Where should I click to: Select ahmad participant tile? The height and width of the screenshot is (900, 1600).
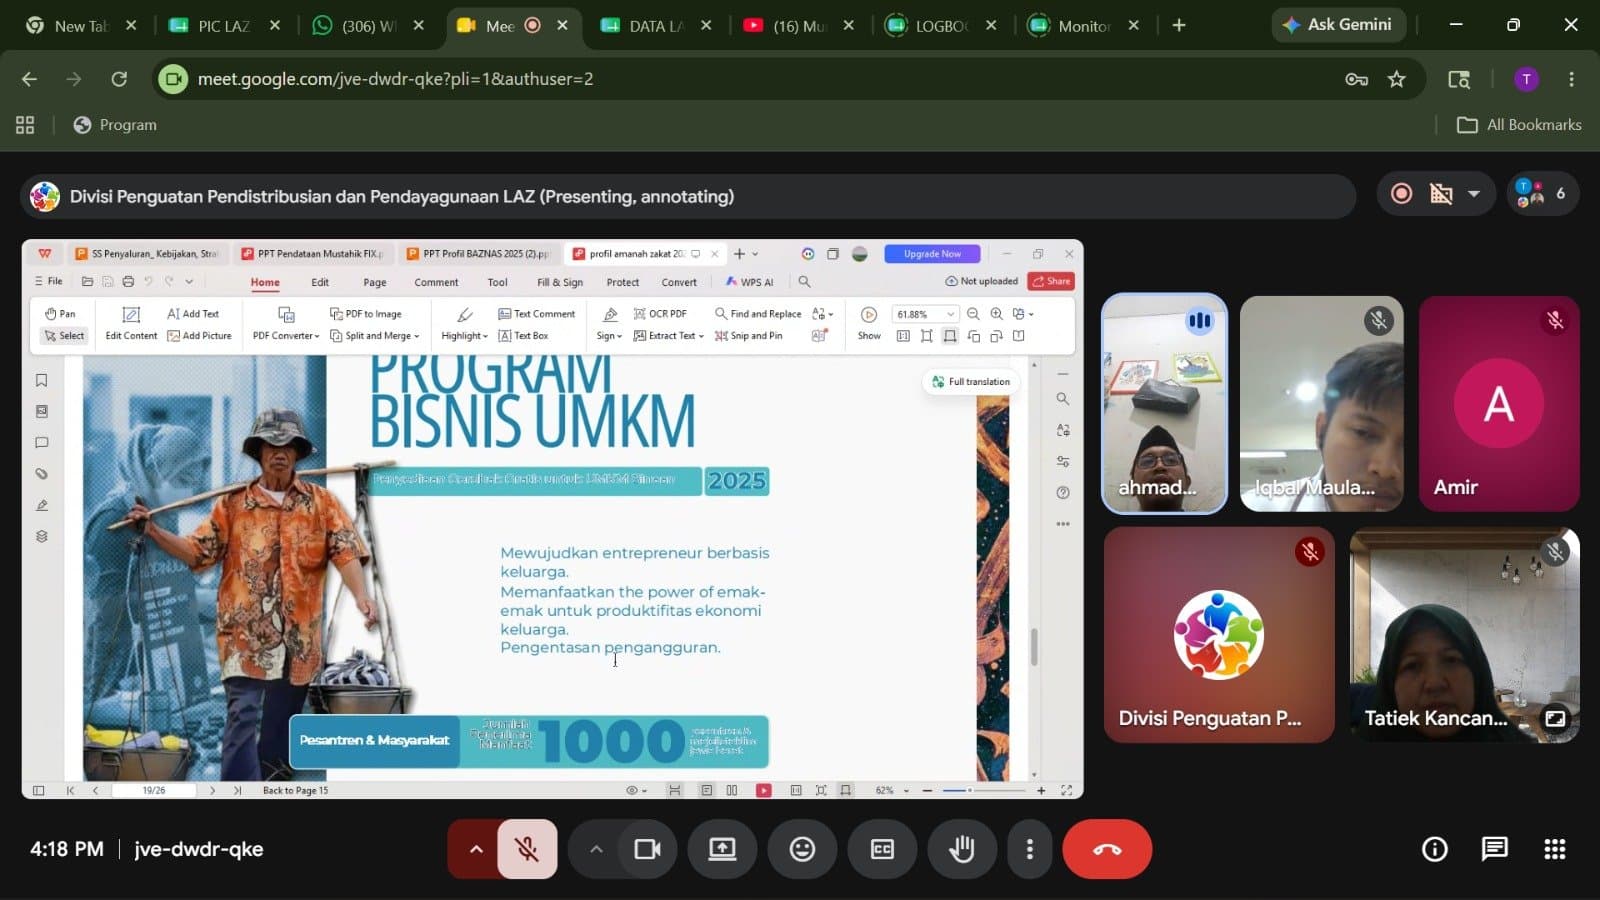[x=1164, y=404]
